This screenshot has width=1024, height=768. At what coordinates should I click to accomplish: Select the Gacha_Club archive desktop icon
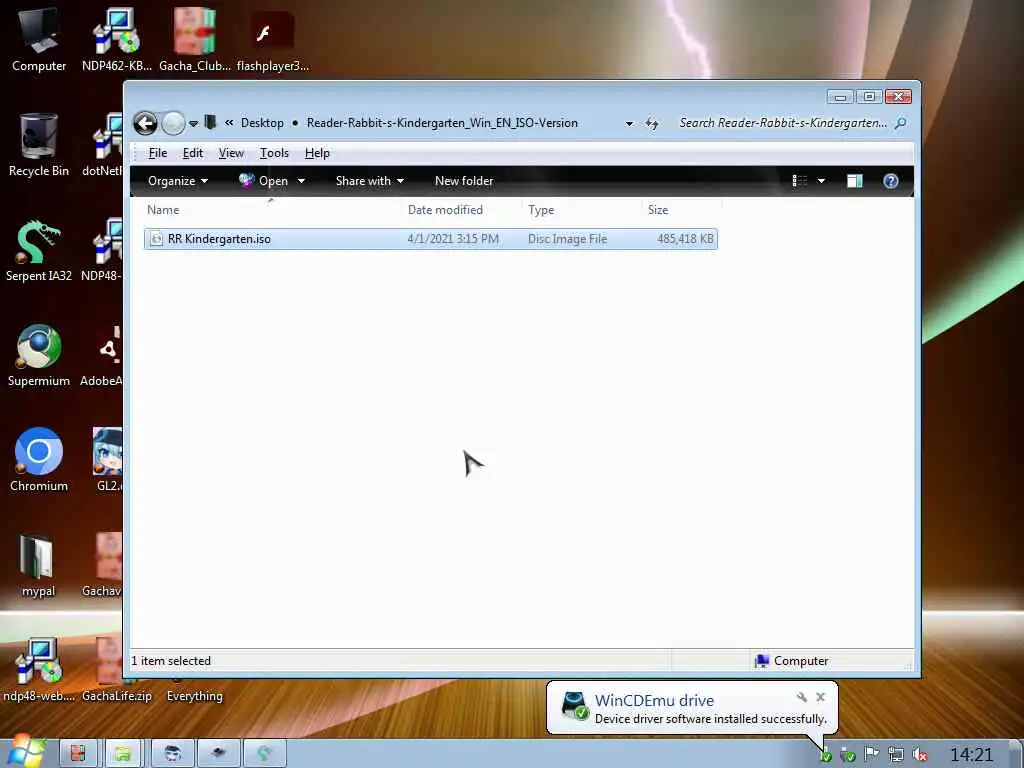[195, 40]
